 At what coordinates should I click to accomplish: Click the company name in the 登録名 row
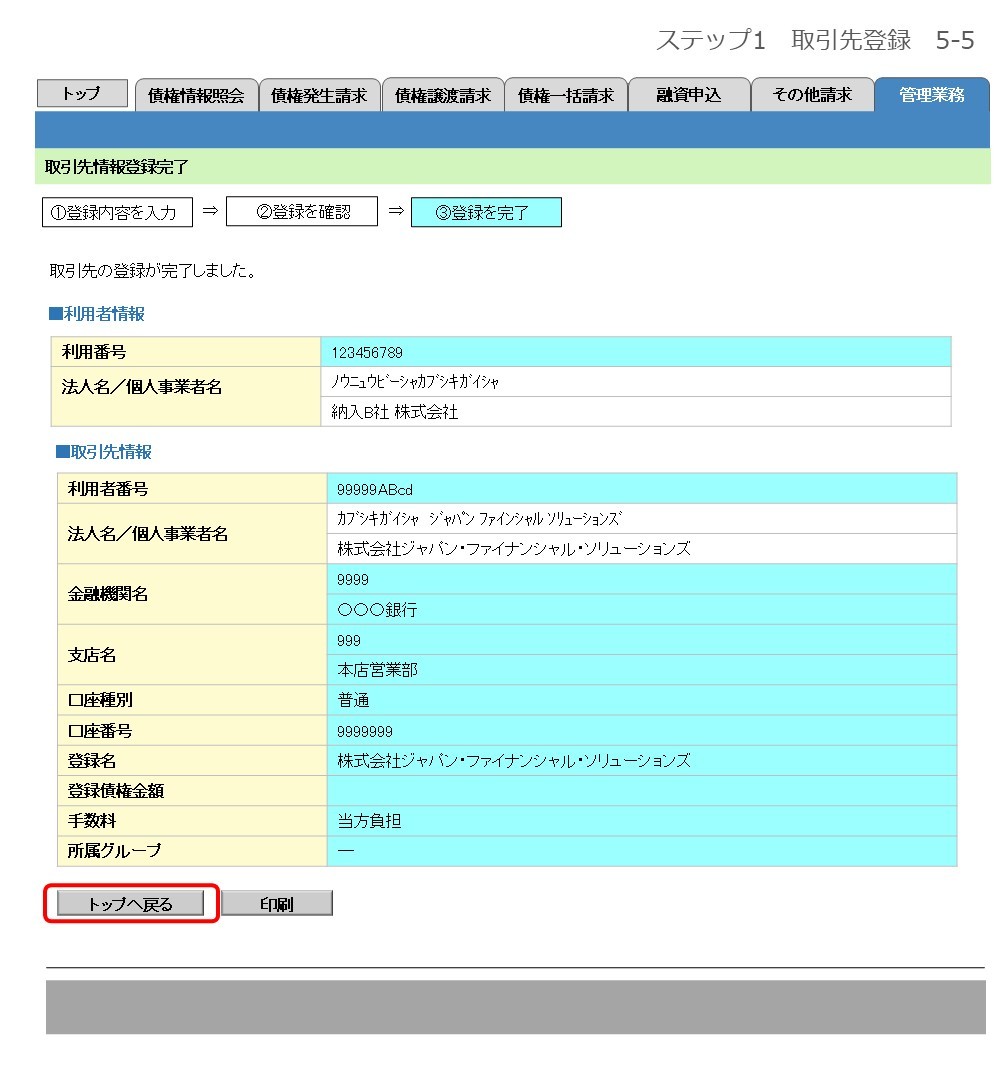[514, 761]
